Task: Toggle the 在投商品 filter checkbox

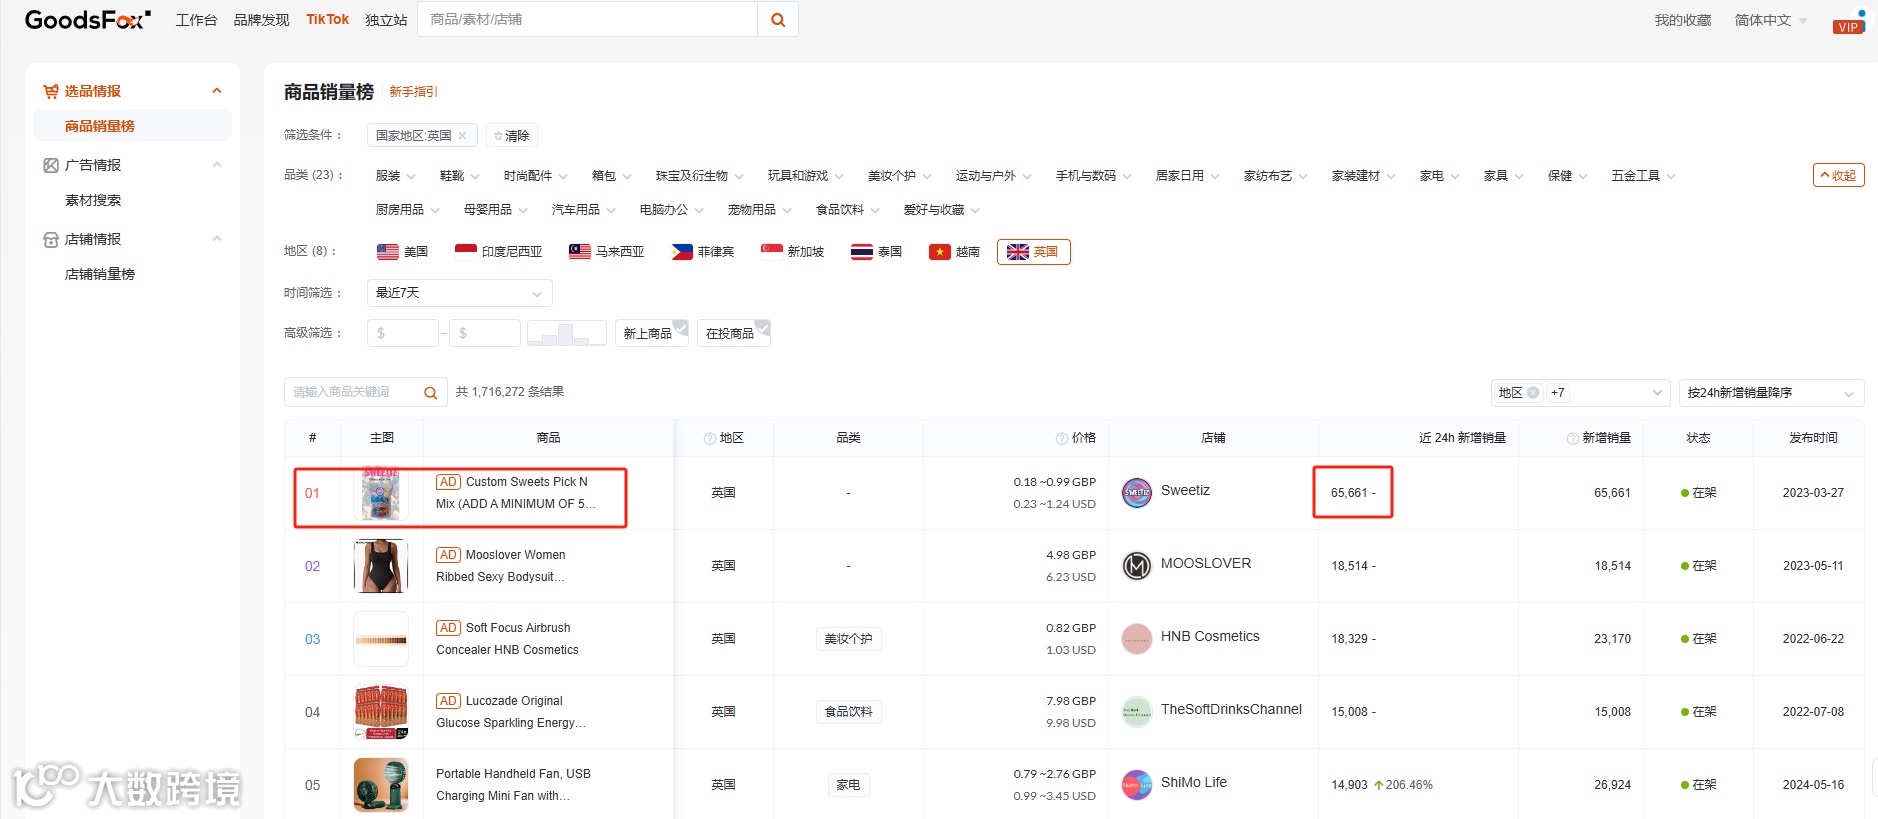Action: click(x=734, y=333)
